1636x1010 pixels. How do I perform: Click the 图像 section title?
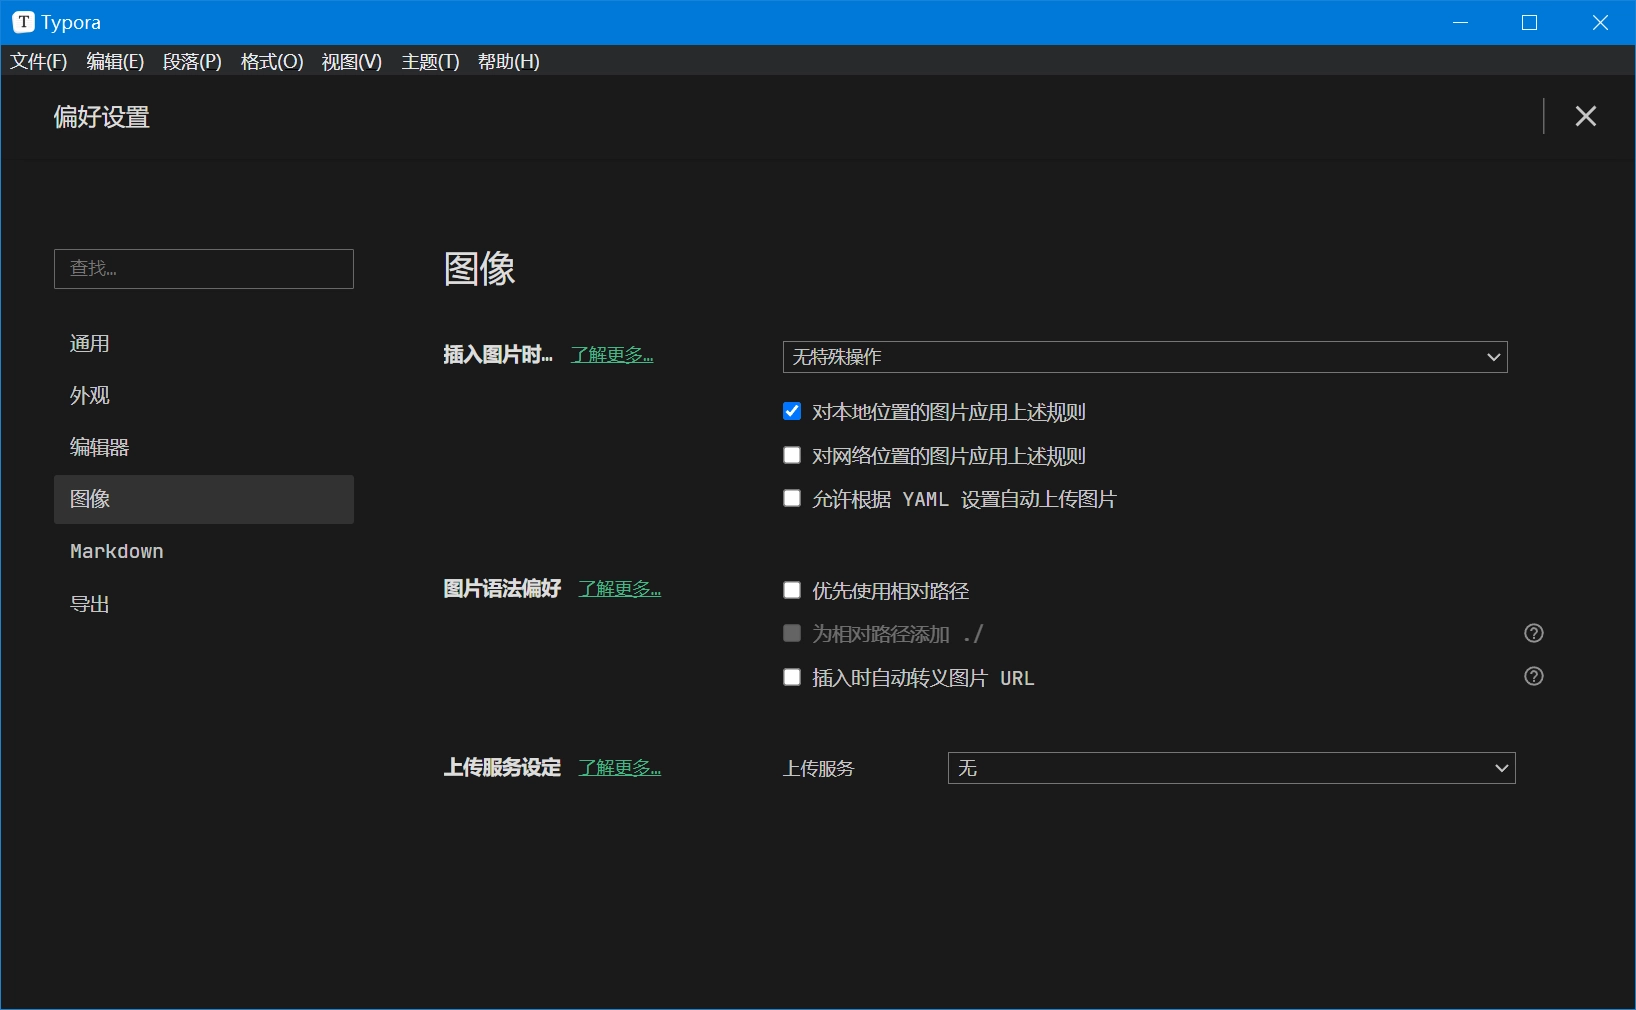tap(480, 268)
